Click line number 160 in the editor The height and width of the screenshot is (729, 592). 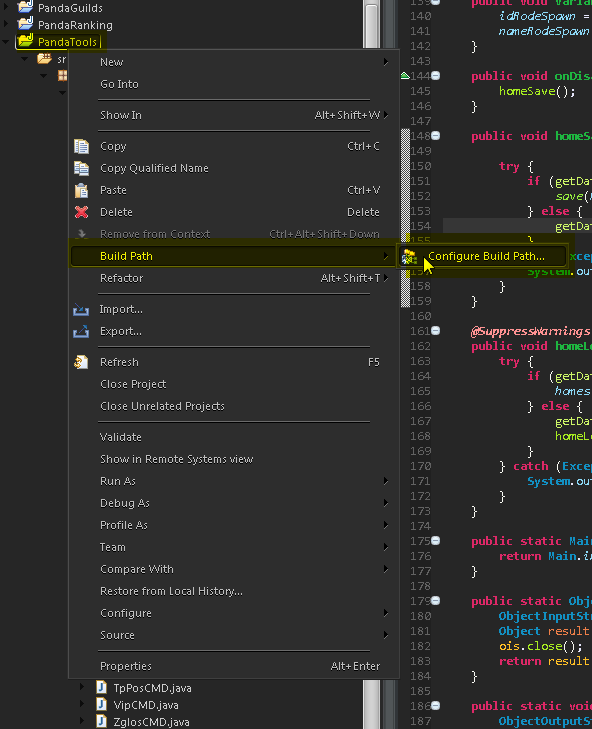[420, 316]
